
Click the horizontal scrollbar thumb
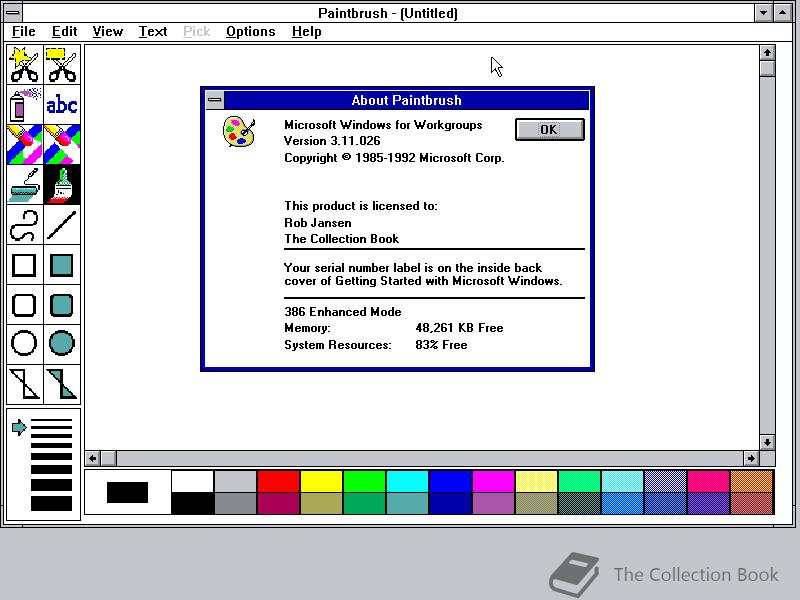(x=108, y=458)
